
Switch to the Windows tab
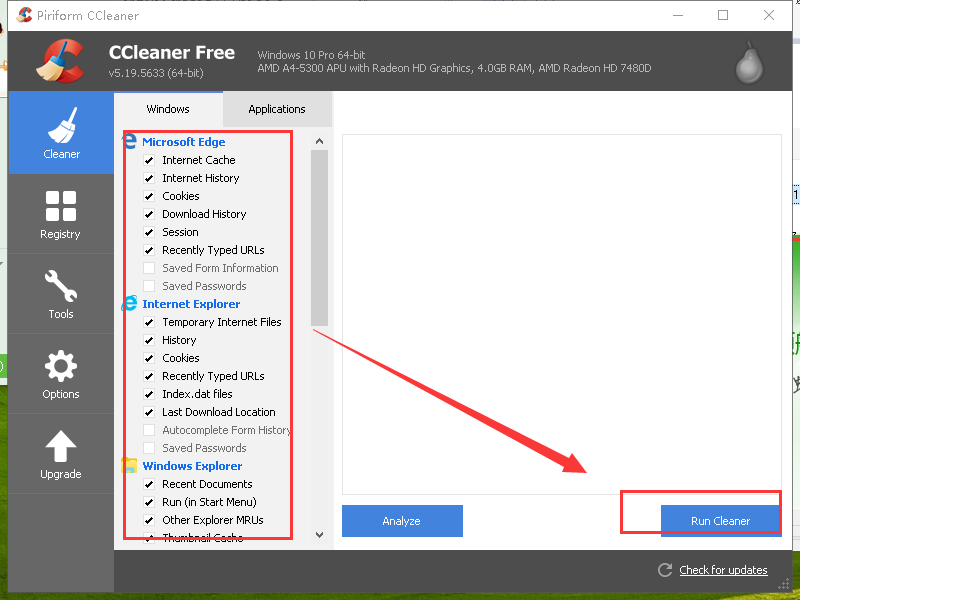[168, 109]
